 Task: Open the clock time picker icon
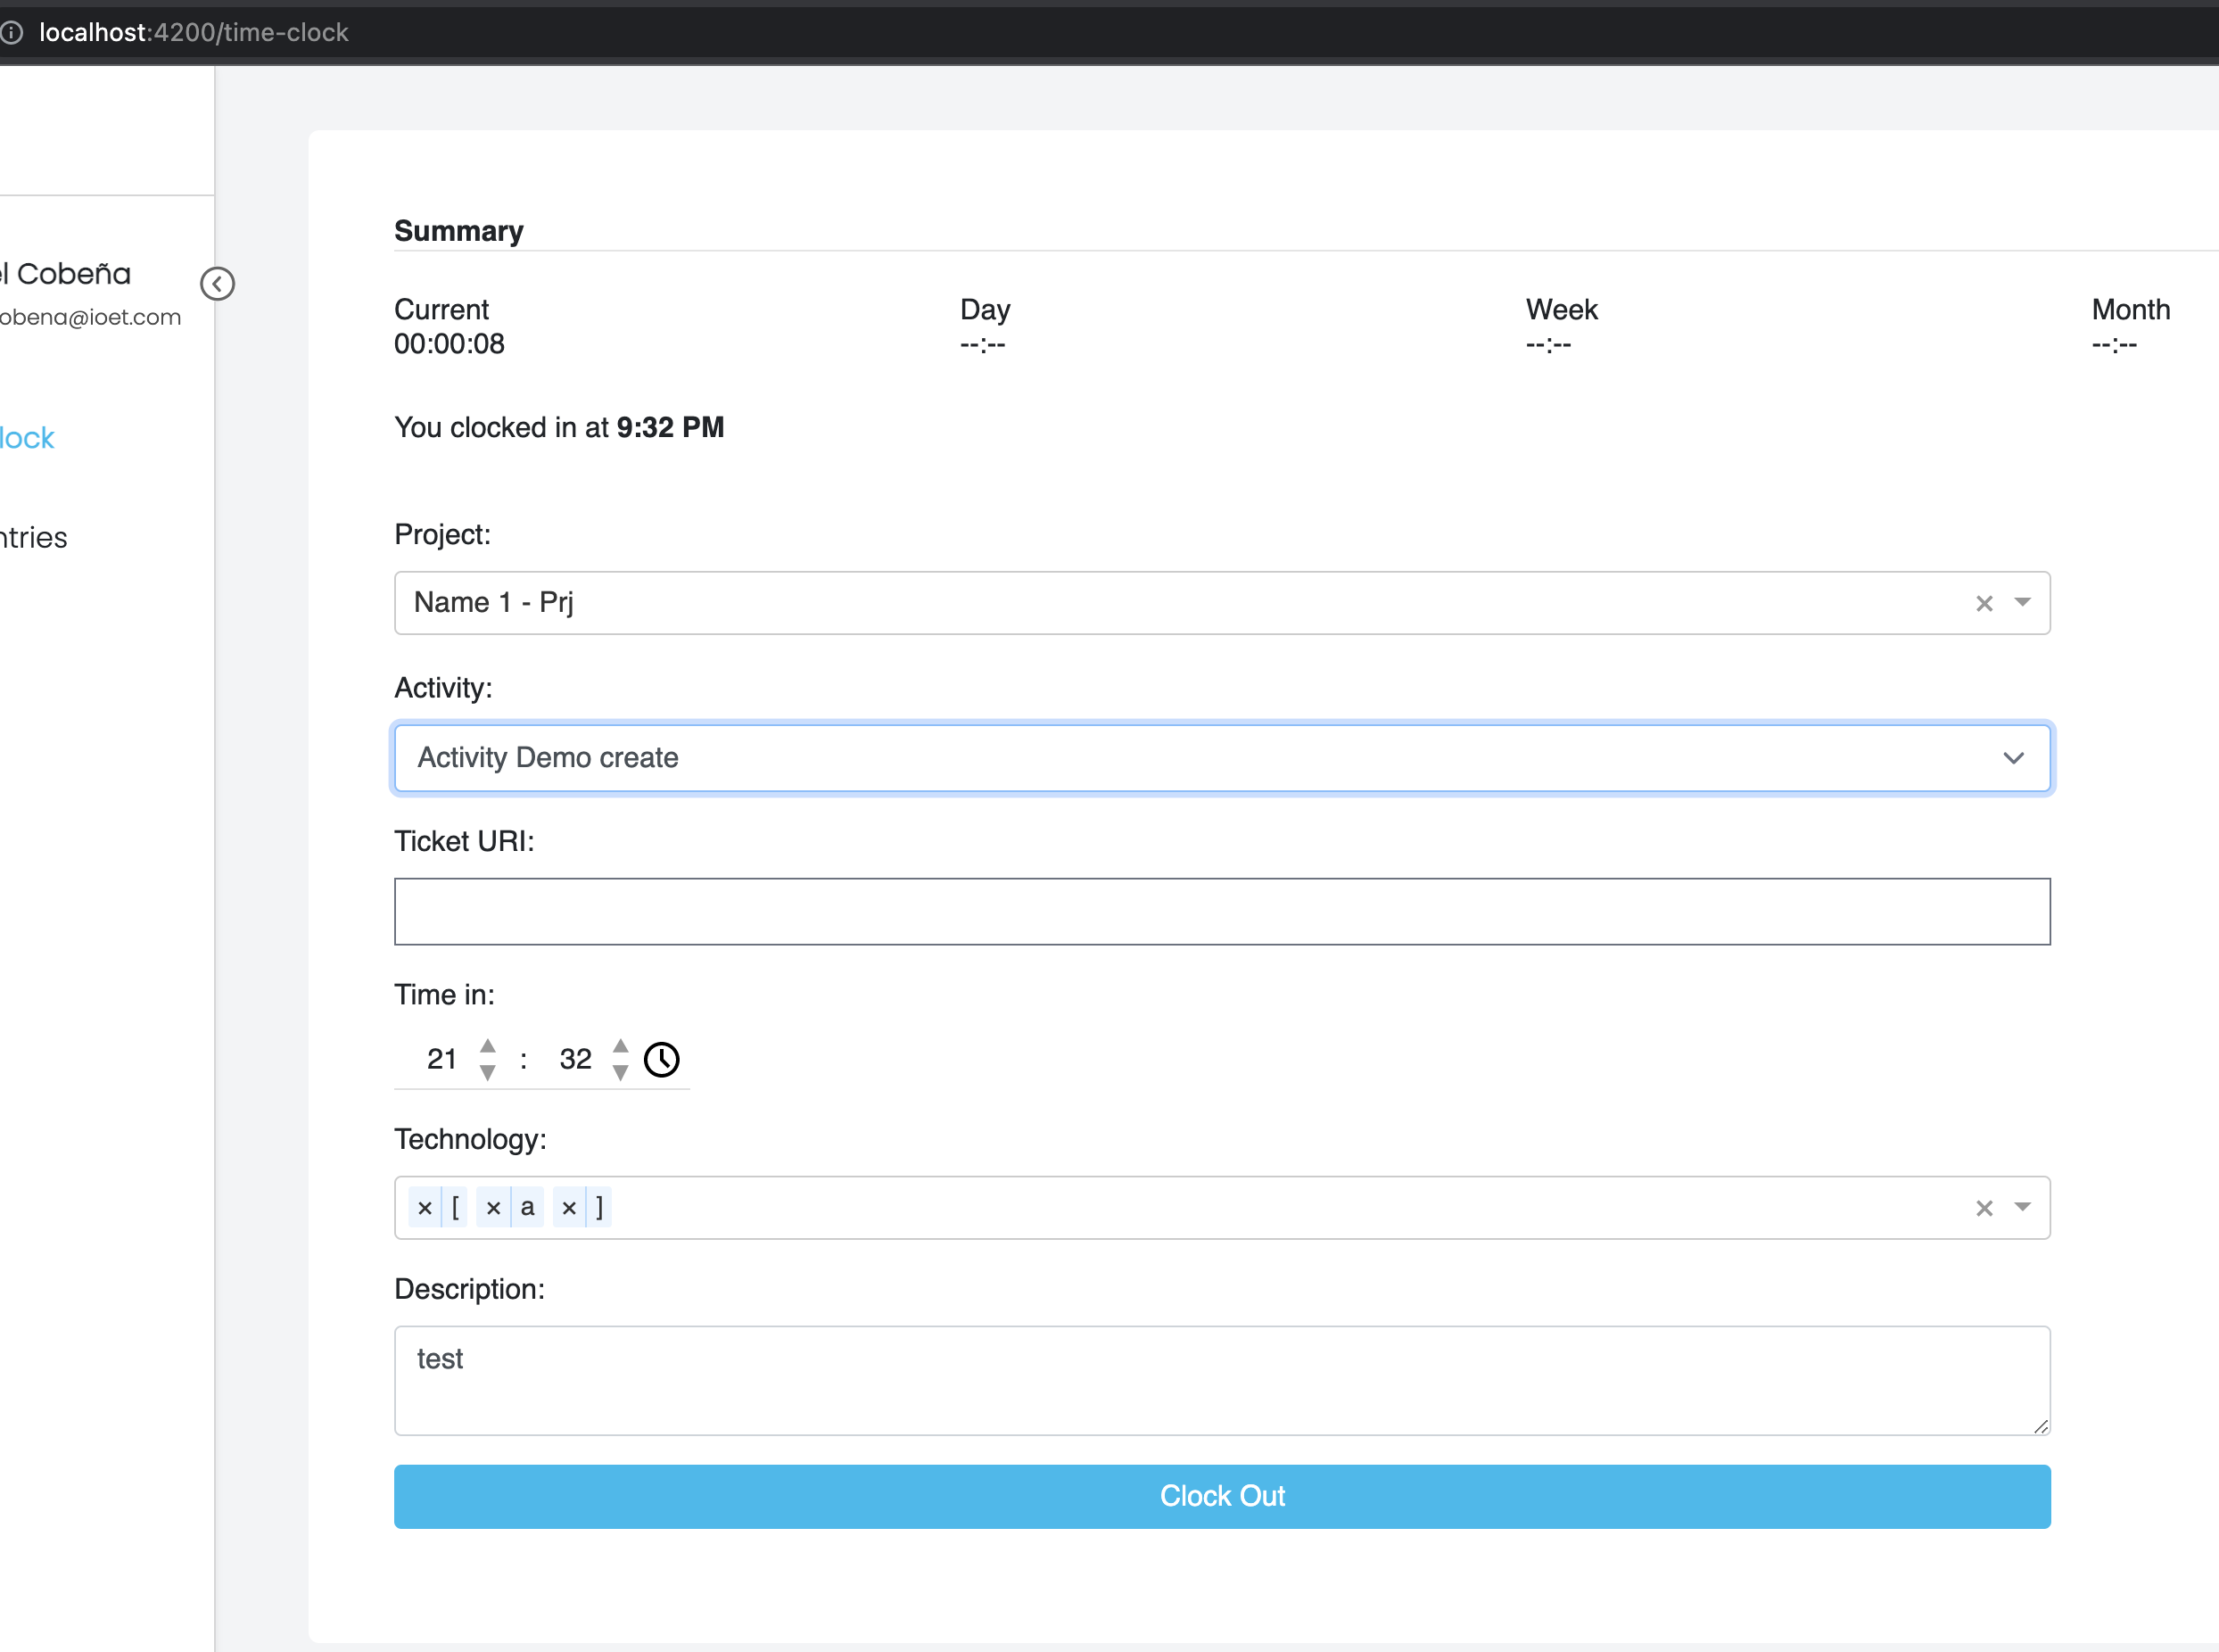point(661,1059)
